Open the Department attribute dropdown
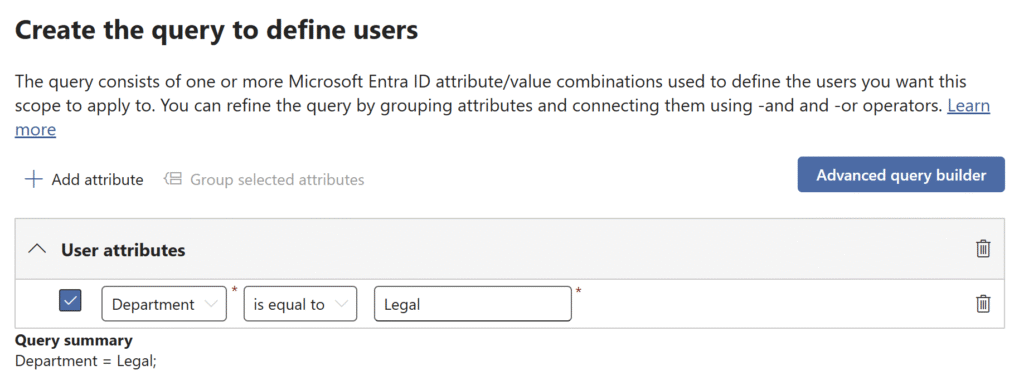 coord(164,304)
